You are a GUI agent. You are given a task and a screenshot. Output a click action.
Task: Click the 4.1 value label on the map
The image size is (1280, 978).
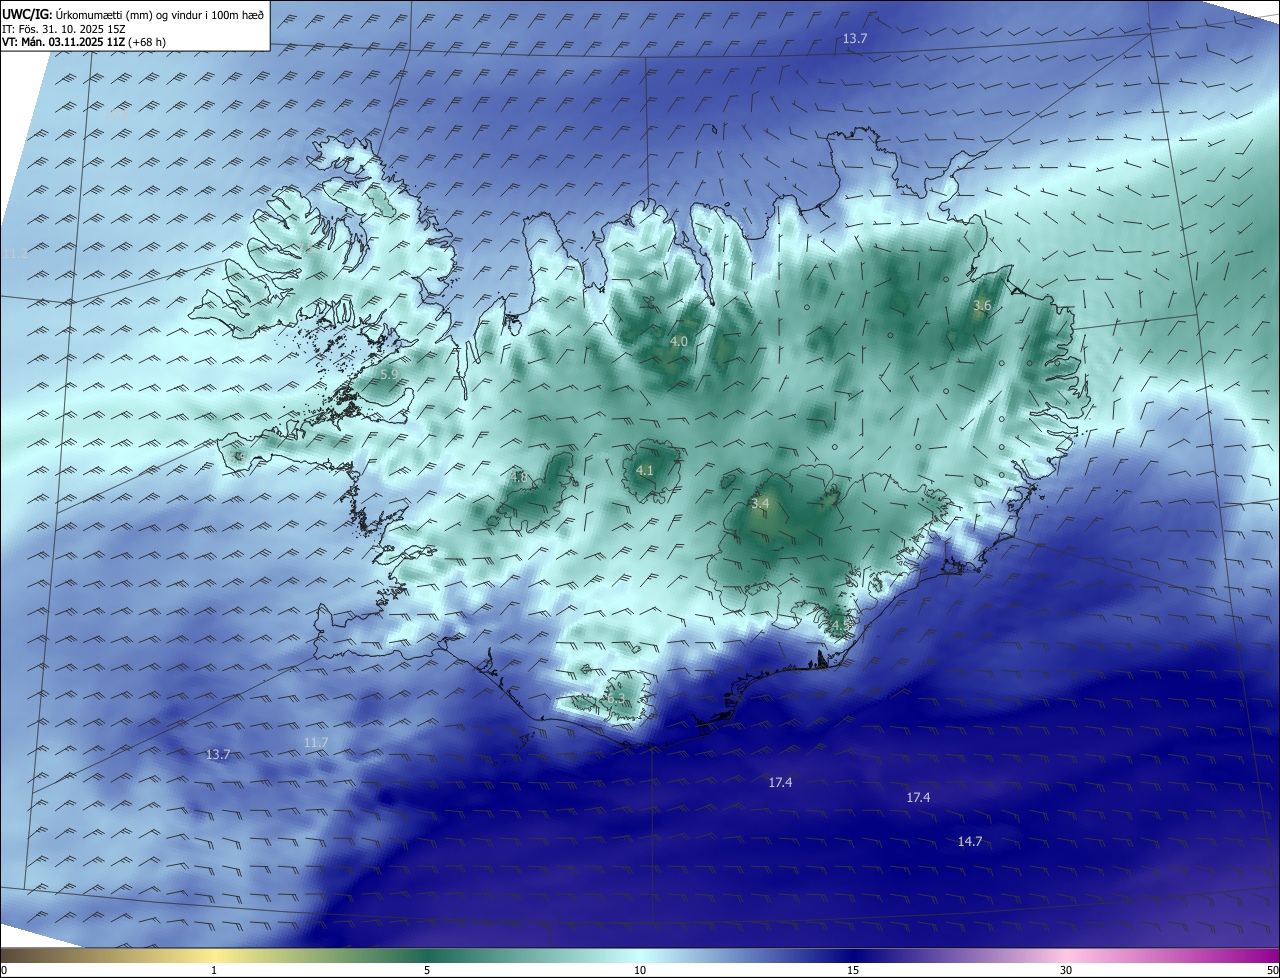[x=644, y=470]
